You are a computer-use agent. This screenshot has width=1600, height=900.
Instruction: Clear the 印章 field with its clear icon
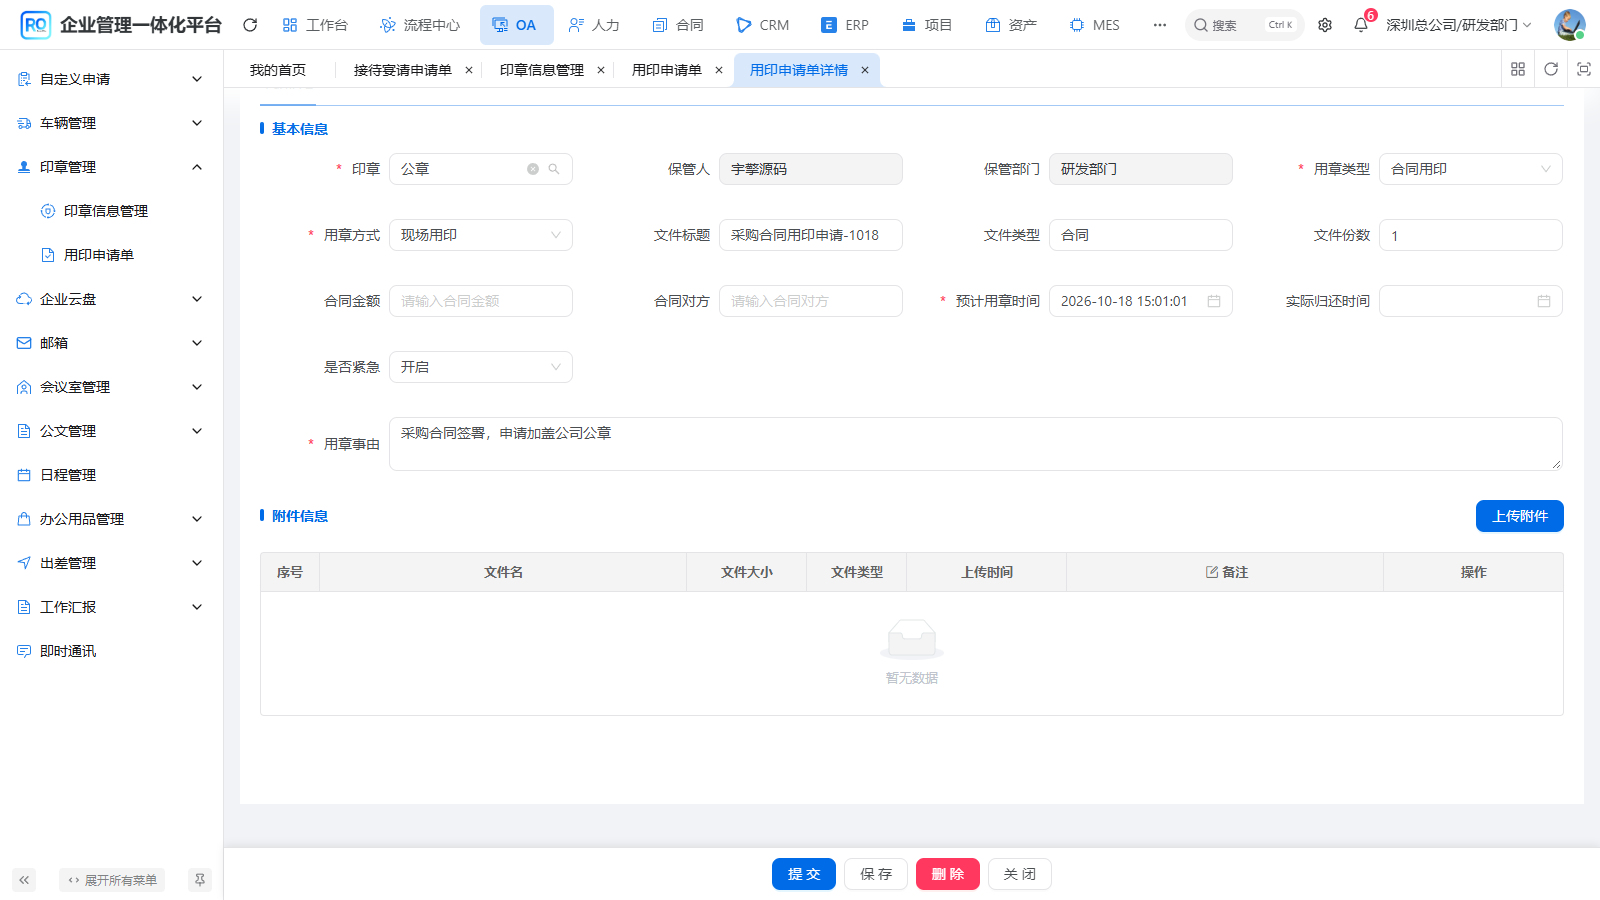tap(533, 169)
